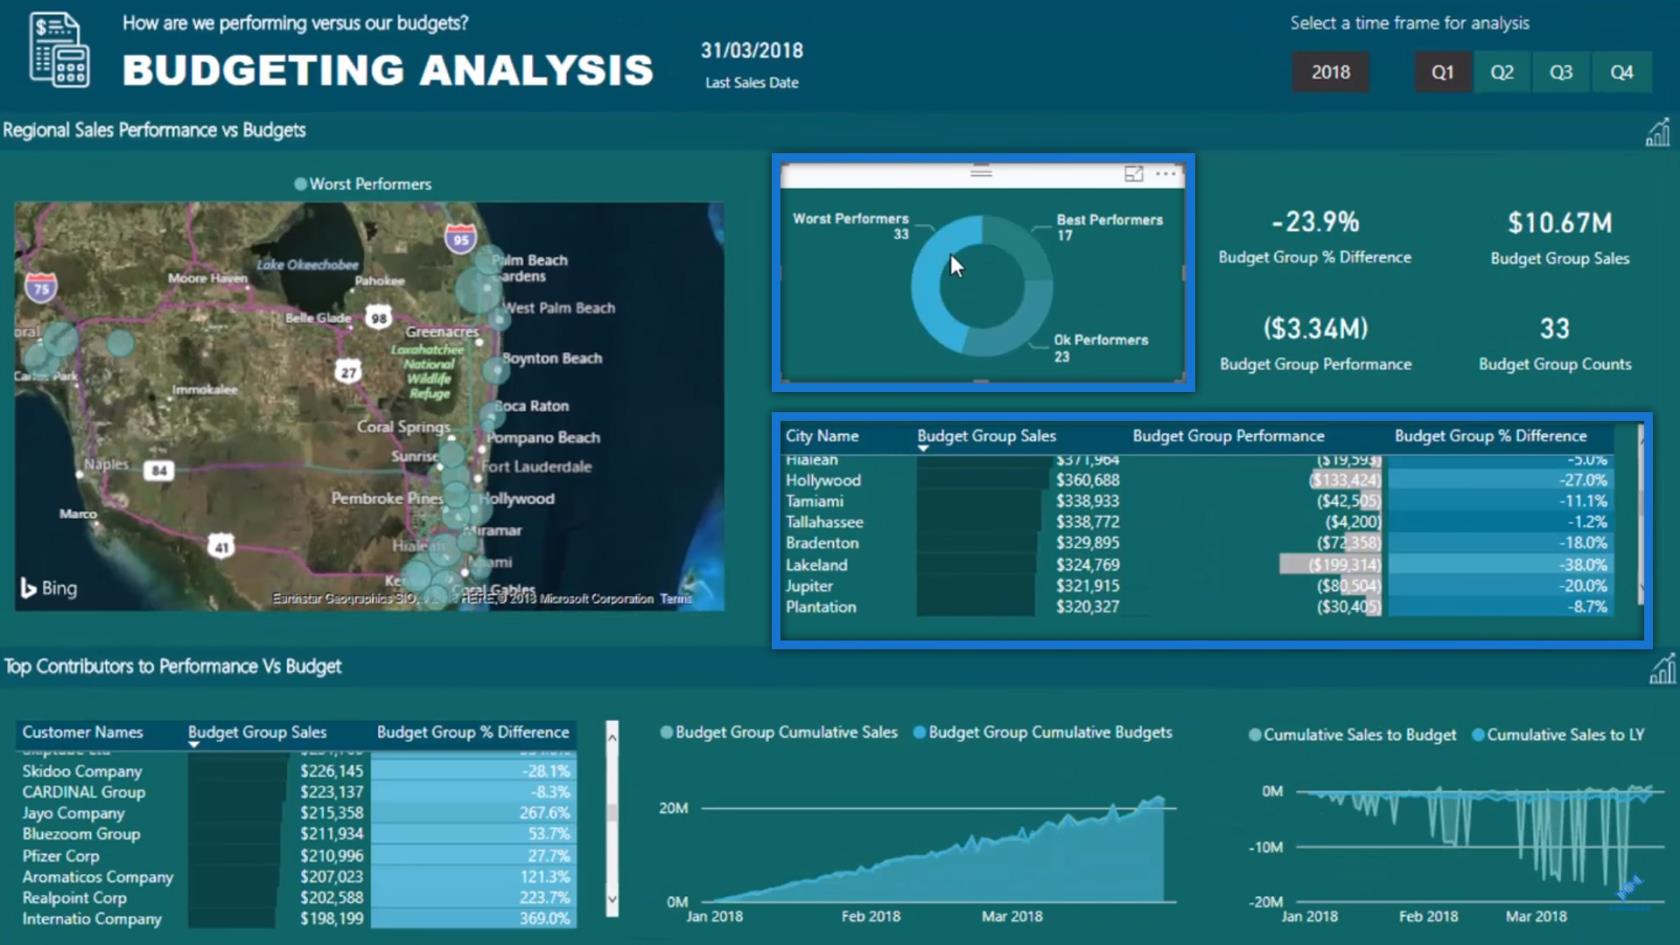Click scroll down arrow of customer table

point(612,900)
